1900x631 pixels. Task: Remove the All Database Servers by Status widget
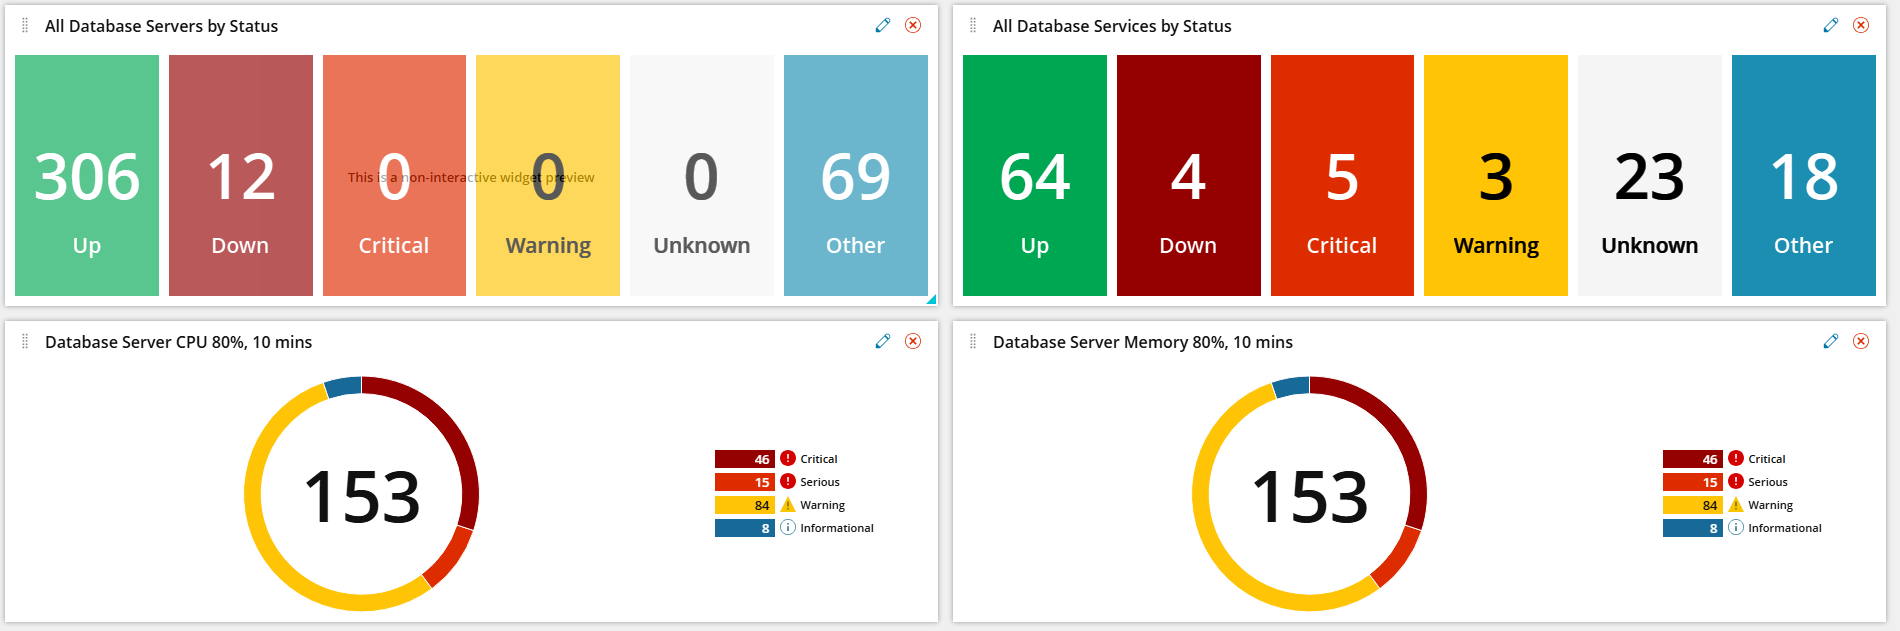(x=913, y=25)
